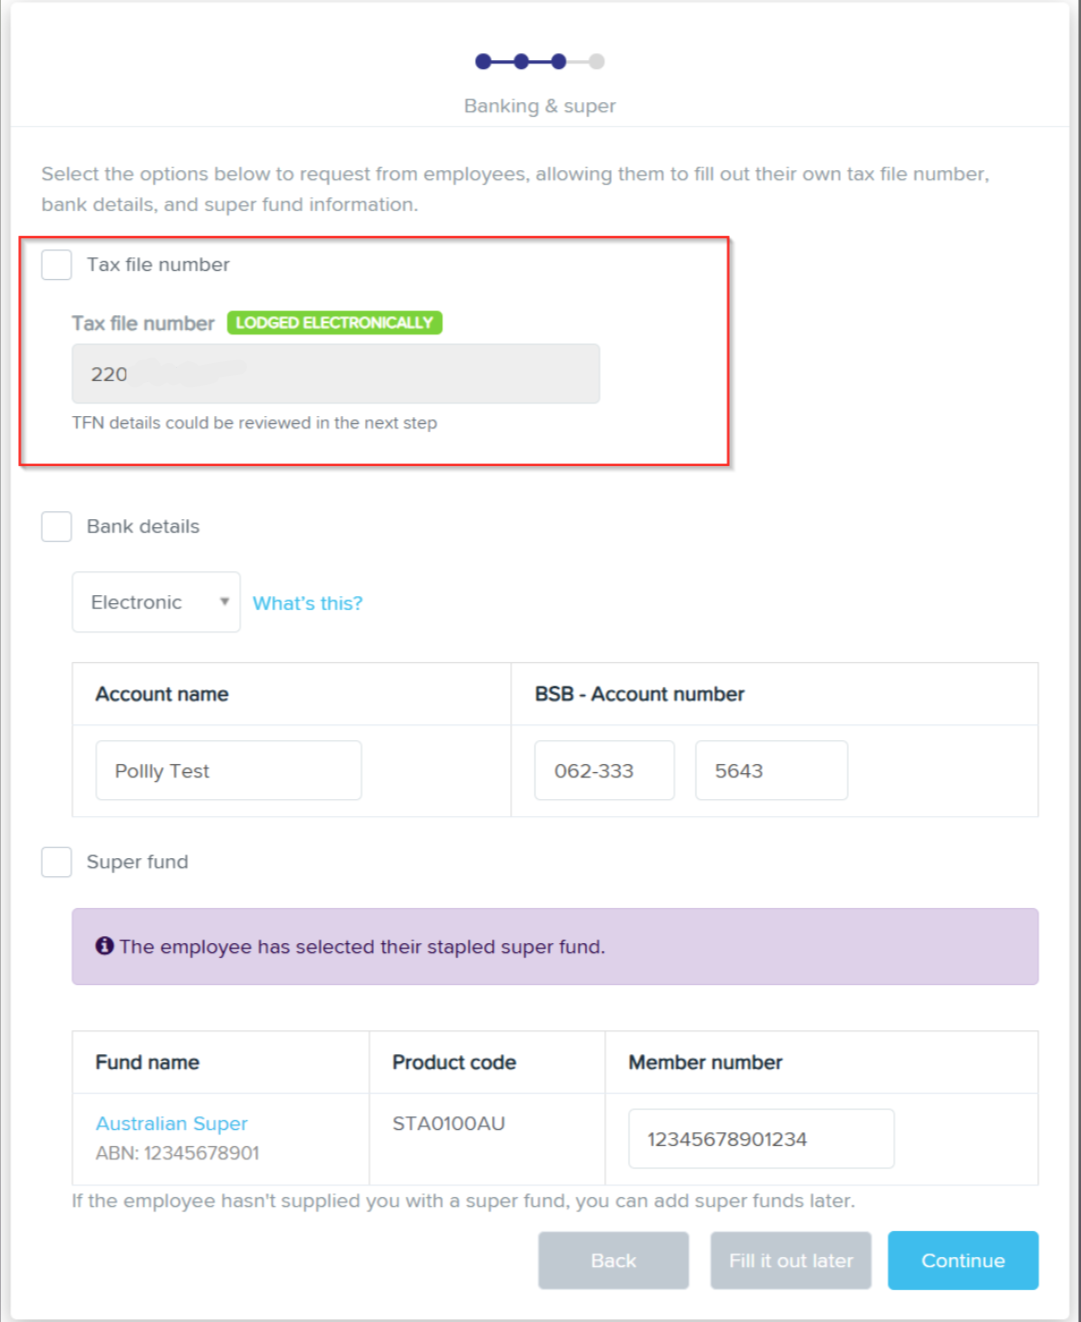This screenshot has height=1322, width=1081.
Task: Click the Member number input field
Action: pos(761,1139)
